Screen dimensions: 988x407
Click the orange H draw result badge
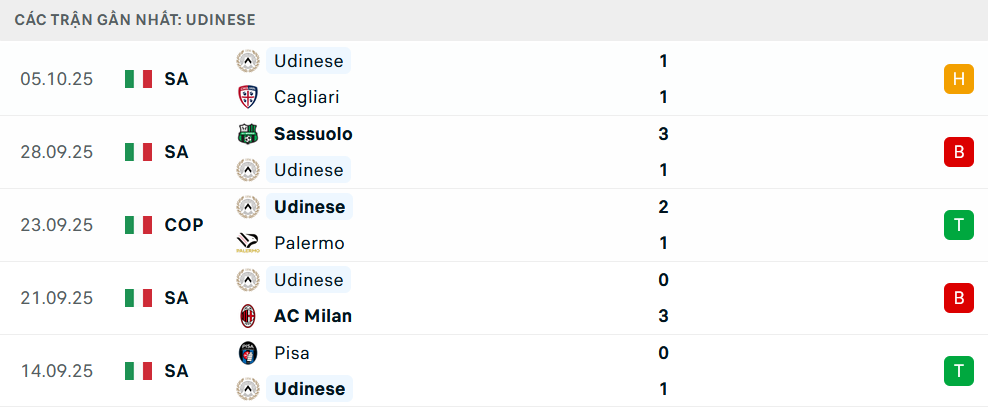point(958,79)
